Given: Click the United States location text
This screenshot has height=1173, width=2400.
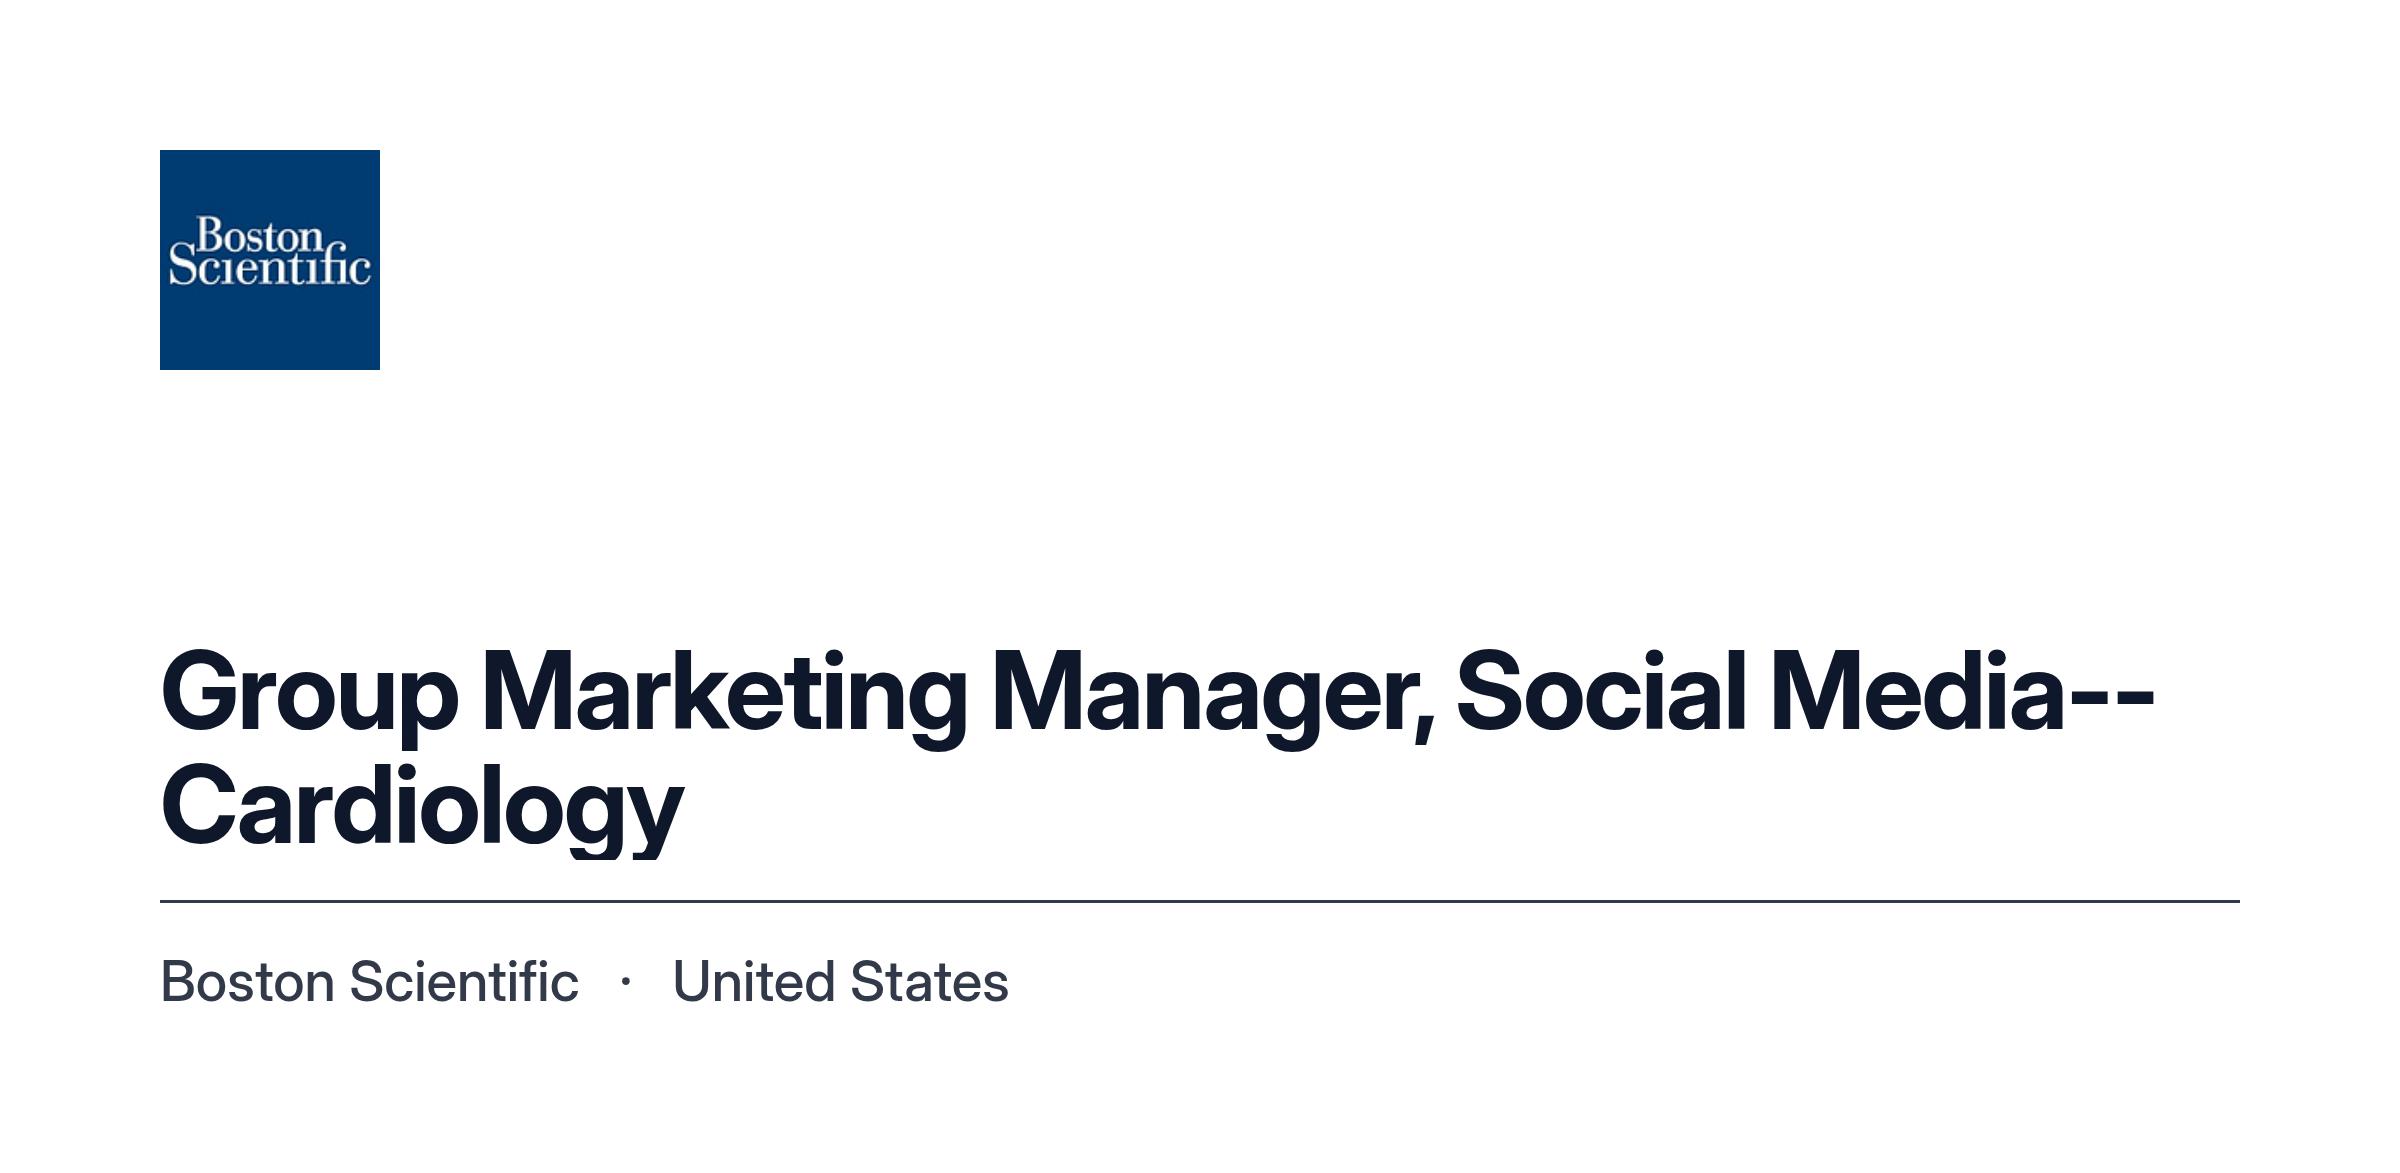Looking at the screenshot, I should click(841, 982).
